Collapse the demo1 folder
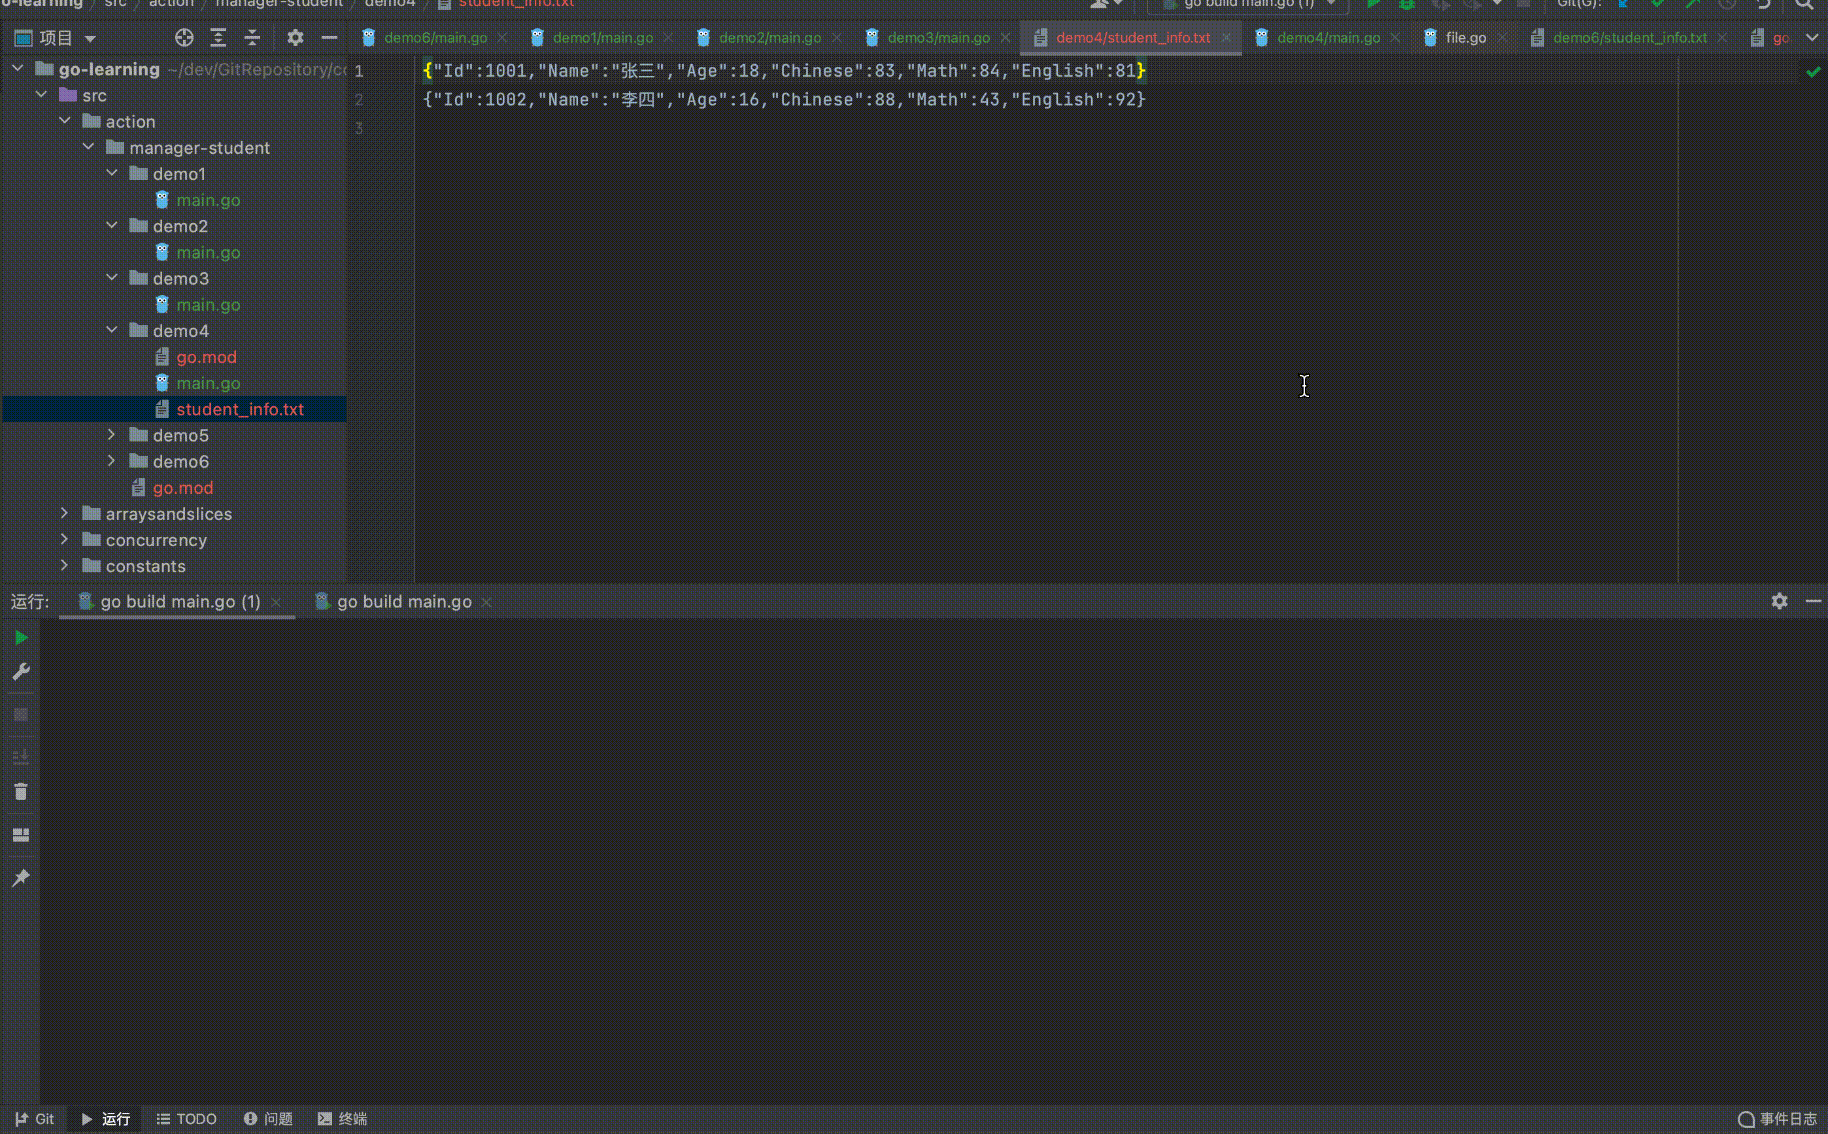 click(x=112, y=173)
